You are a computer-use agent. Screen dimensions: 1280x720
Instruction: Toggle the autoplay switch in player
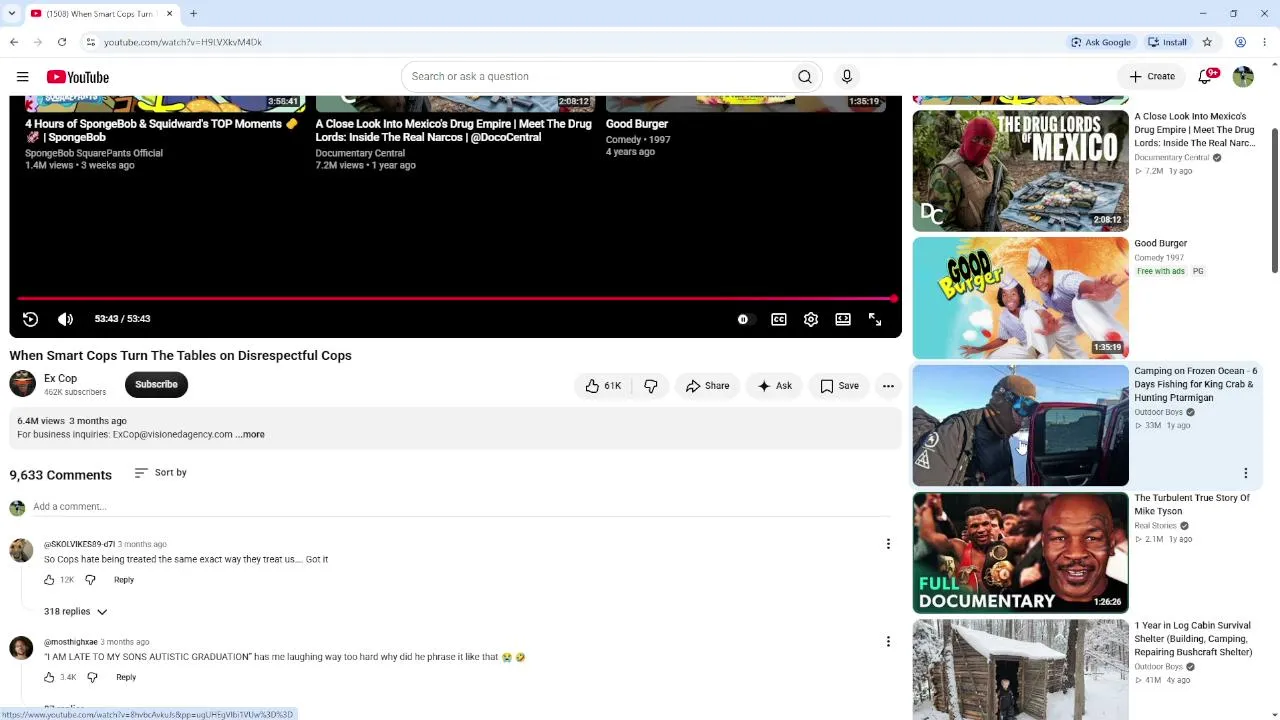[744, 319]
